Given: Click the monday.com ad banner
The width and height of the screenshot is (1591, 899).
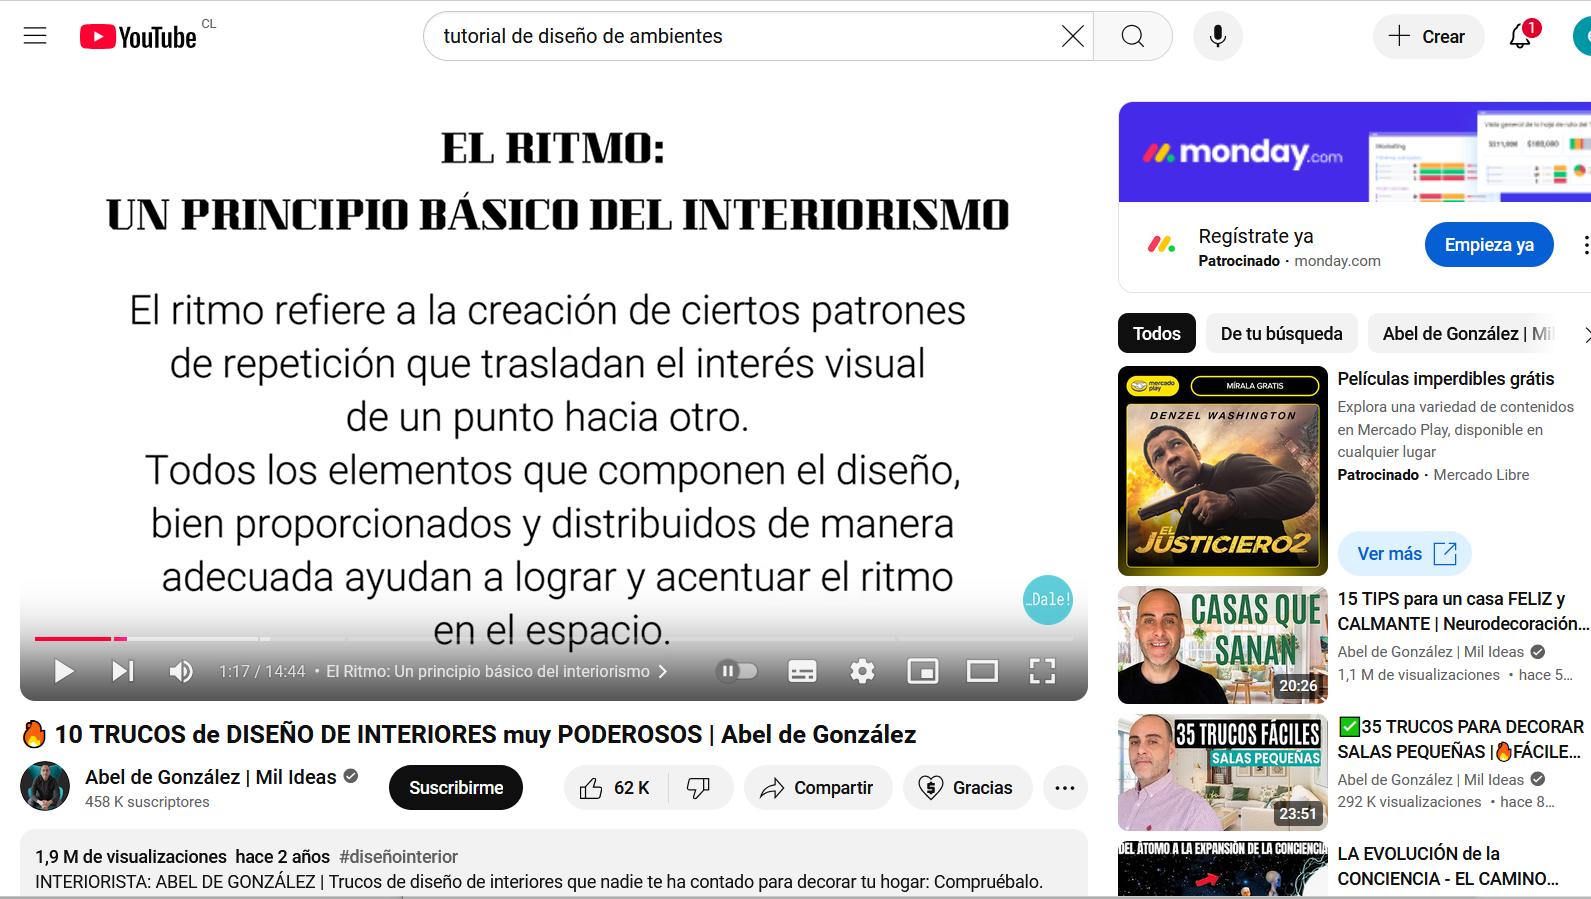Looking at the screenshot, I should tap(1355, 152).
